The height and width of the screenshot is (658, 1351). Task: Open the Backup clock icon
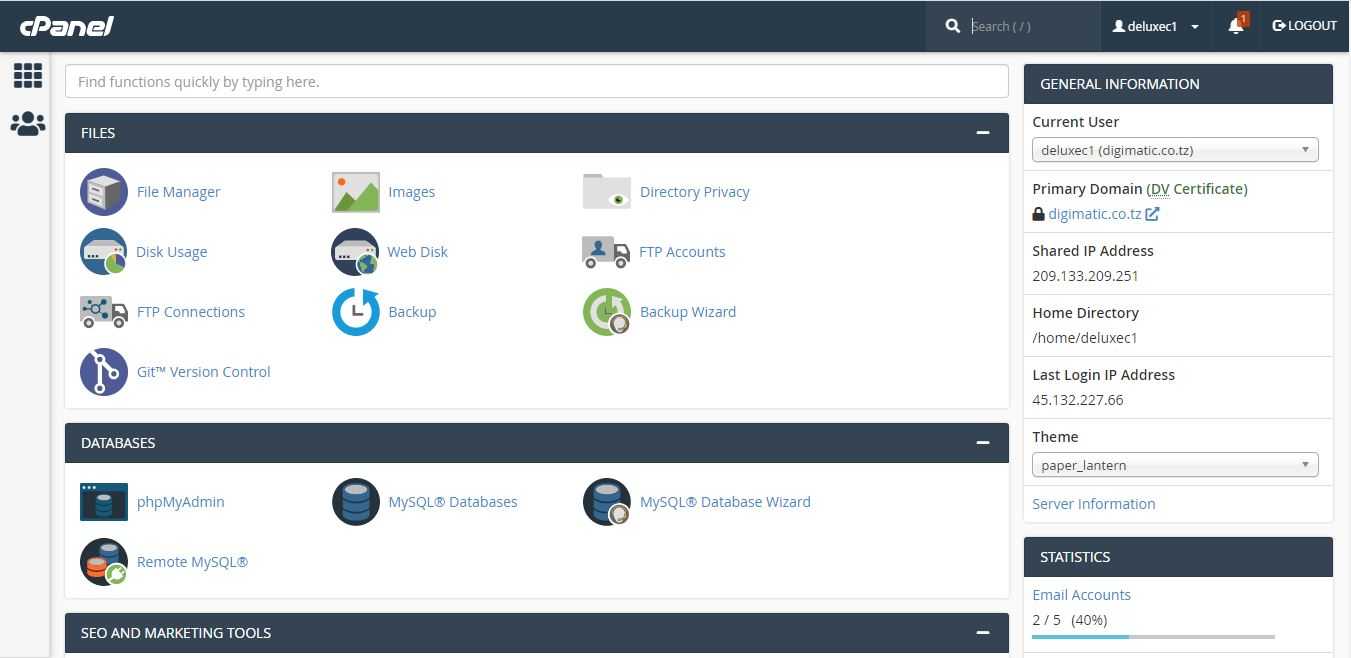click(356, 312)
